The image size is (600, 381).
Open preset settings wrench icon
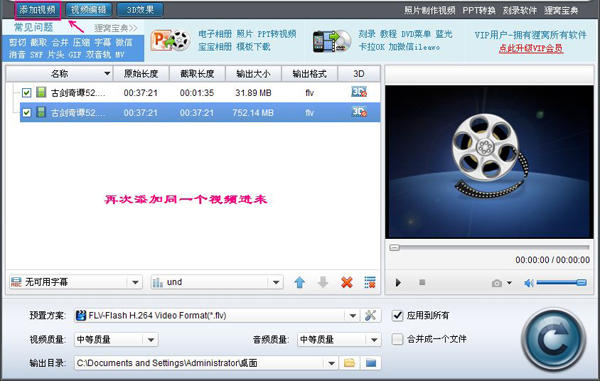pyautogui.click(x=370, y=316)
